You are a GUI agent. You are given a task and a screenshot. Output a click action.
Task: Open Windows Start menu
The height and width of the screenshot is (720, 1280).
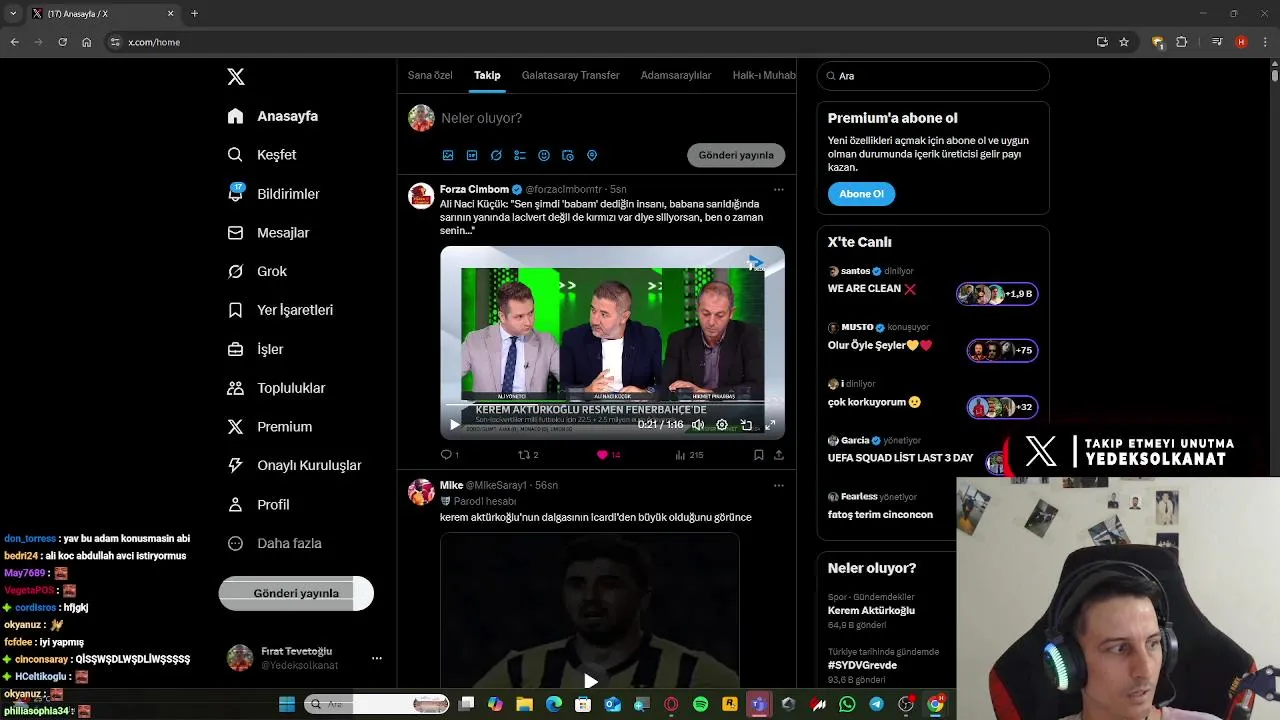point(287,704)
